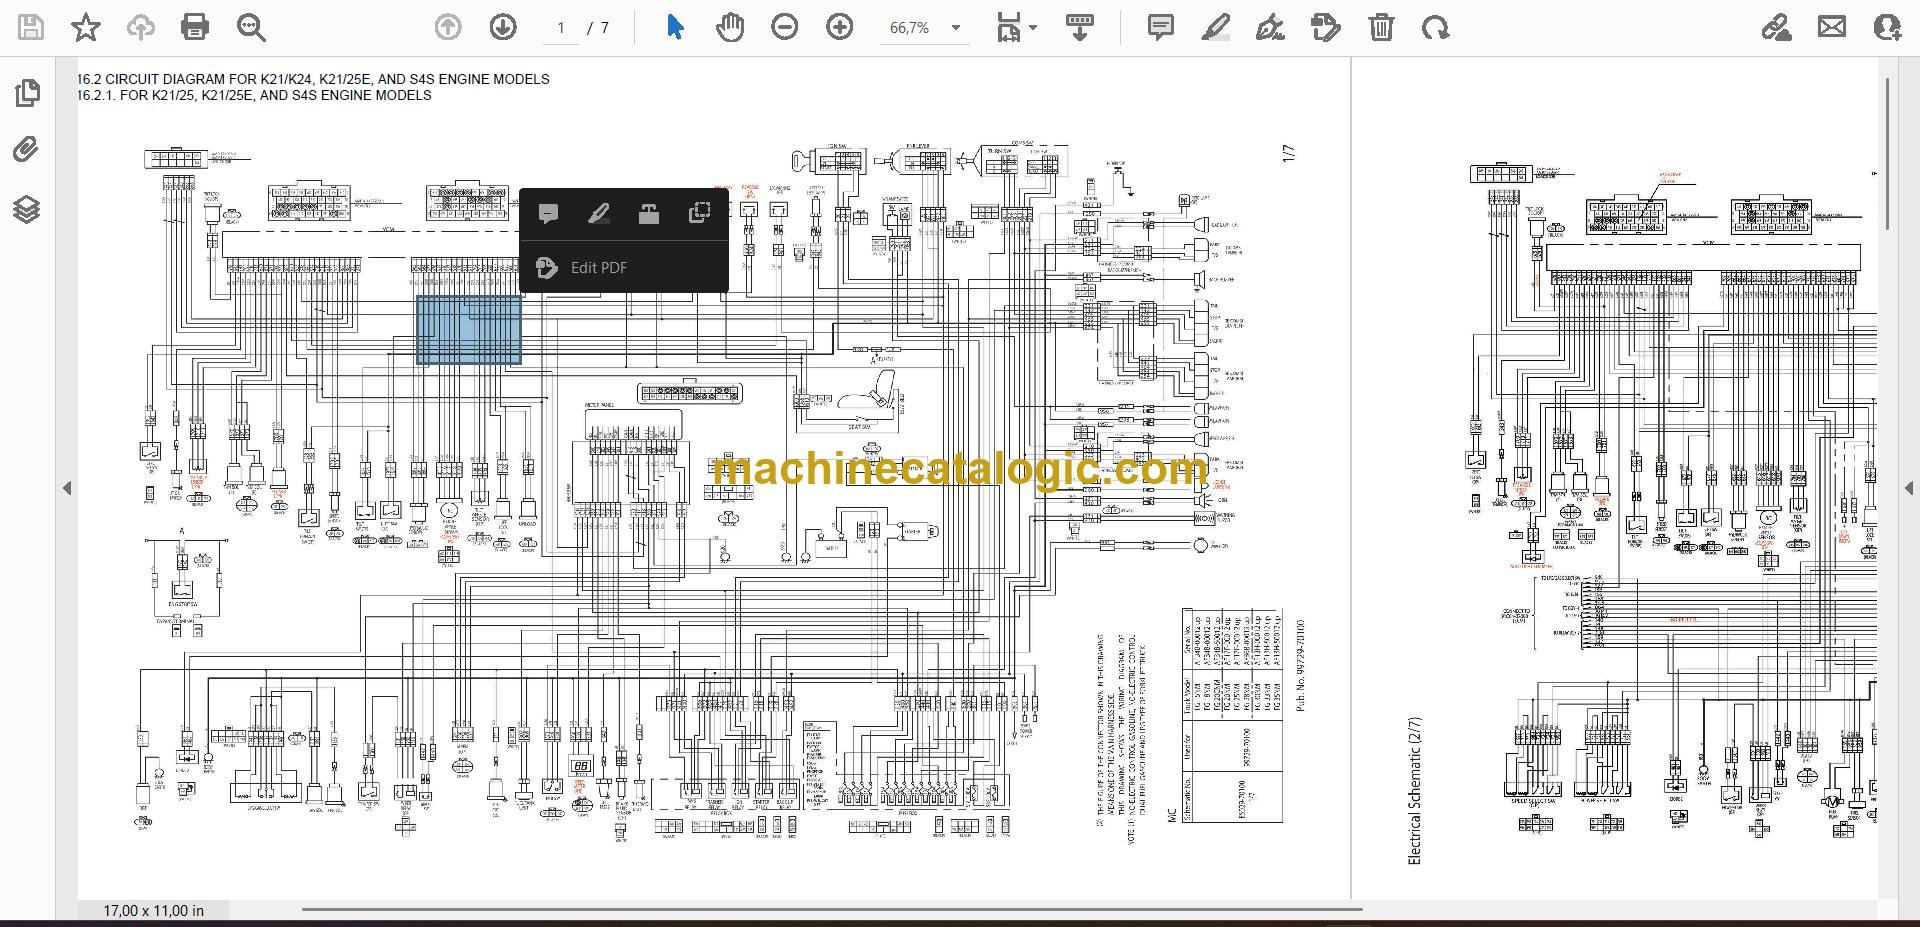The image size is (1920, 927).
Task: Open attachments paperclip panel
Action: (27, 150)
